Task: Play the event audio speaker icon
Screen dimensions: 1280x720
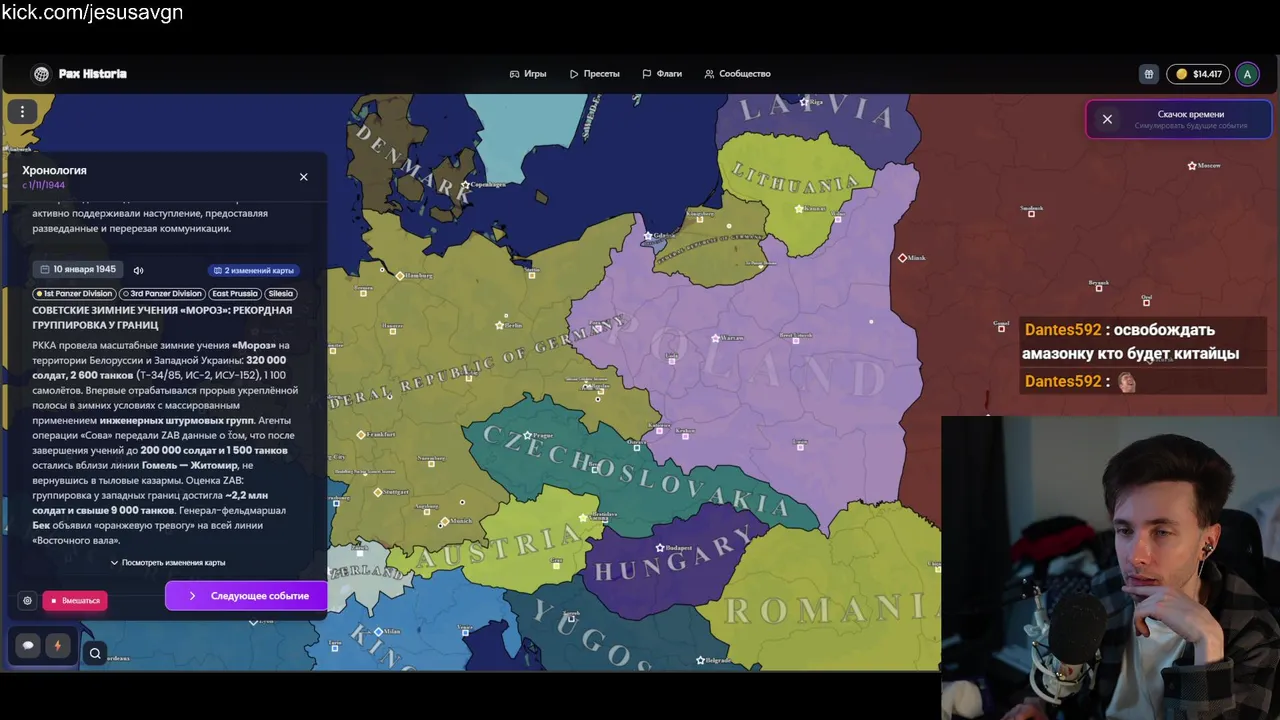Action: (x=138, y=270)
